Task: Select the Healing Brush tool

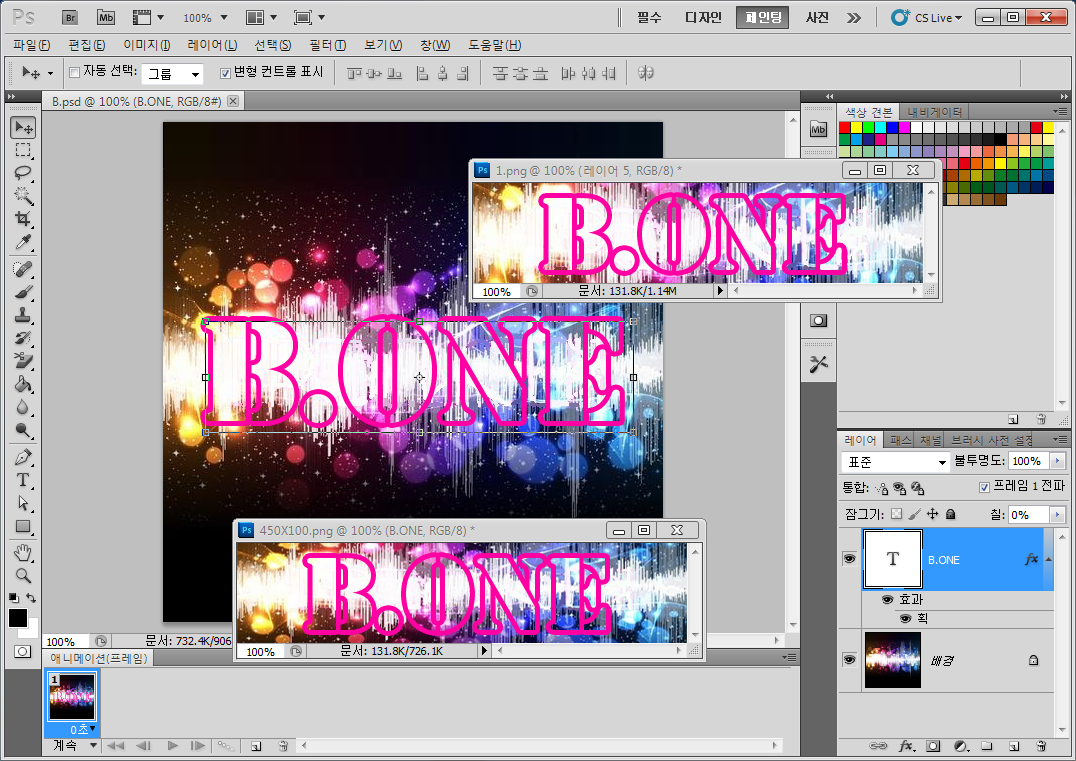Action: pyautogui.click(x=23, y=269)
